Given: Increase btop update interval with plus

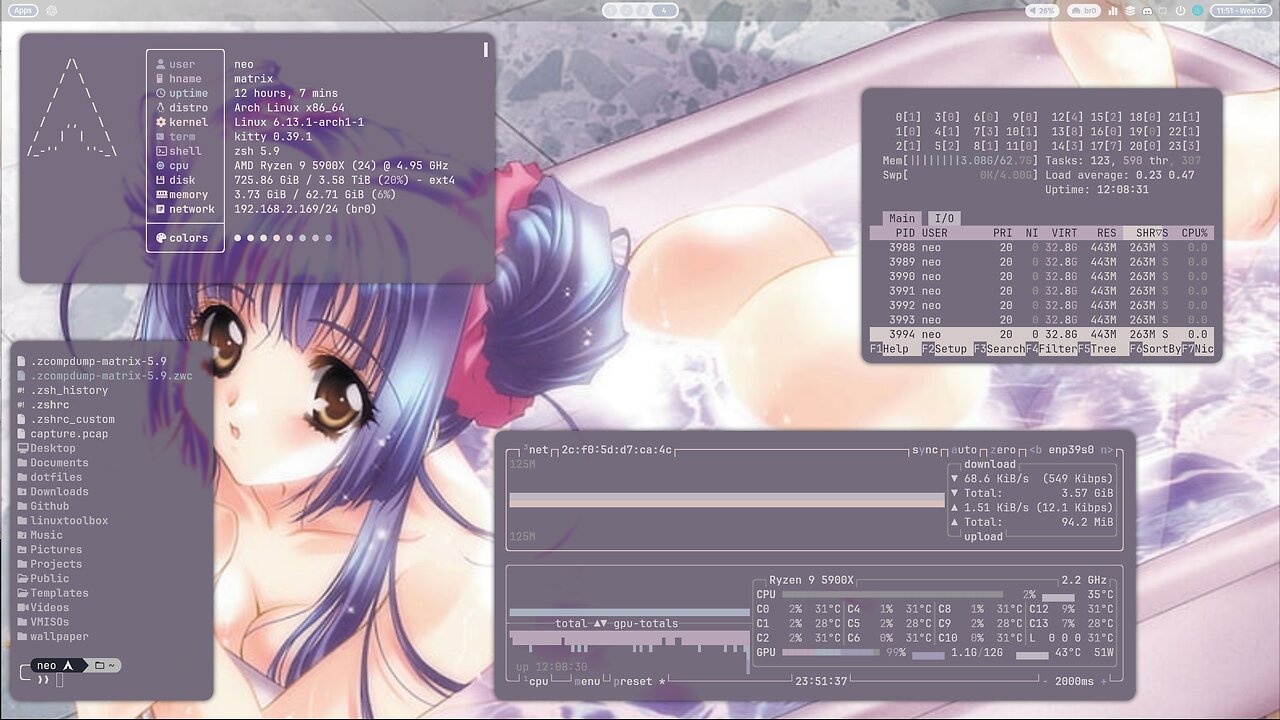Looking at the screenshot, I should (1104, 681).
